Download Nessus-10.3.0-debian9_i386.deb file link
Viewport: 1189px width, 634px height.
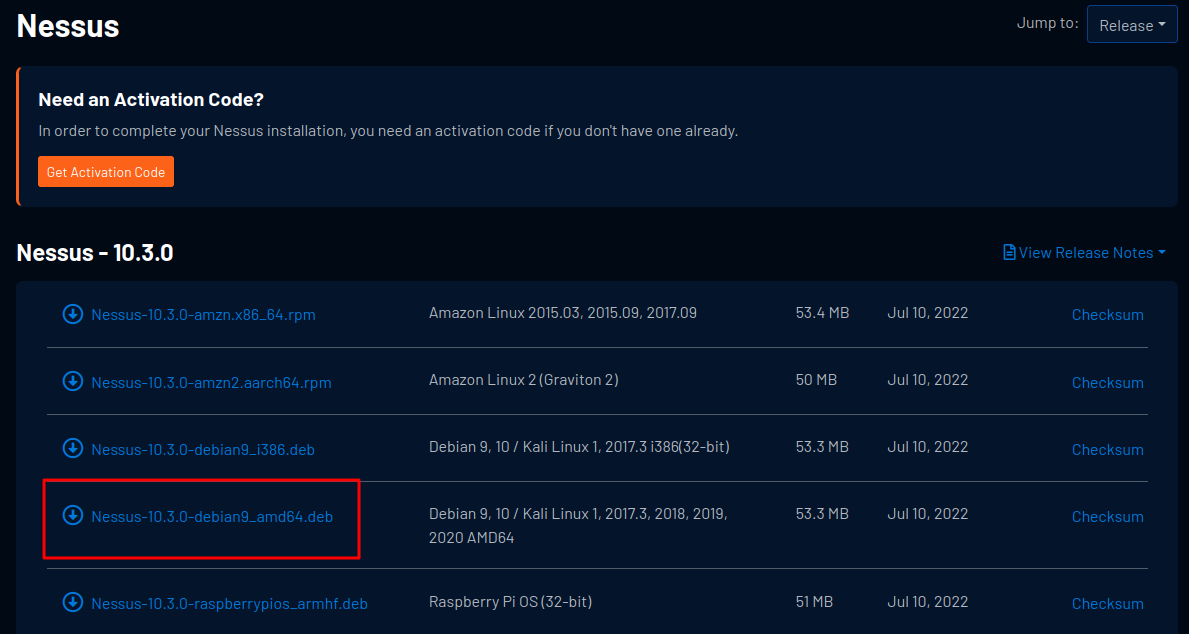[202, 450]
